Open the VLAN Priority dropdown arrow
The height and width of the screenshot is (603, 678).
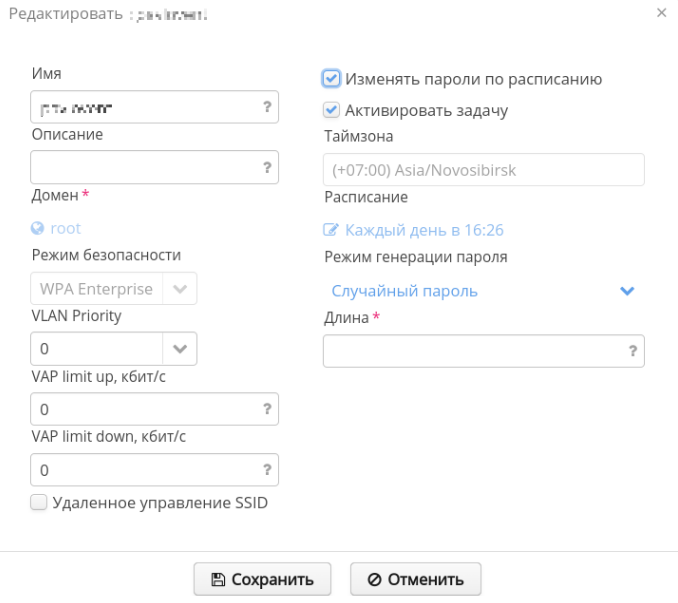[180, 349]
